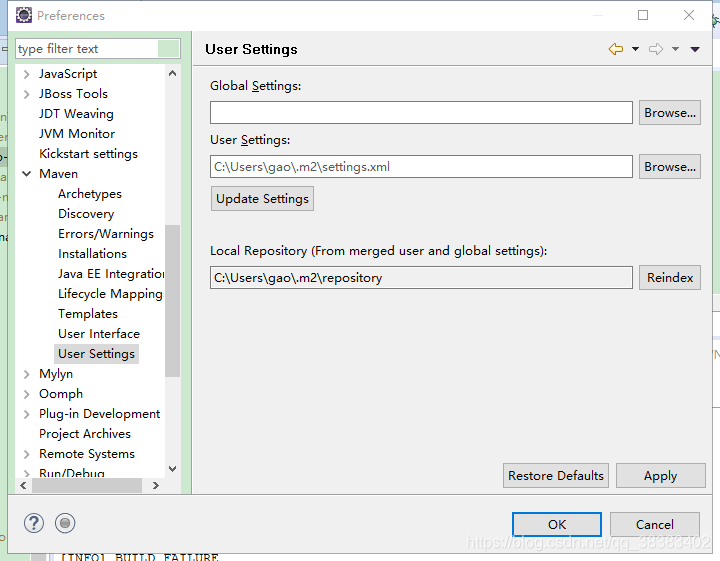The height and width of the screenshot is (561, 720).
Task: Select JVM Monitor preference page
Action: tap(77, 134)
